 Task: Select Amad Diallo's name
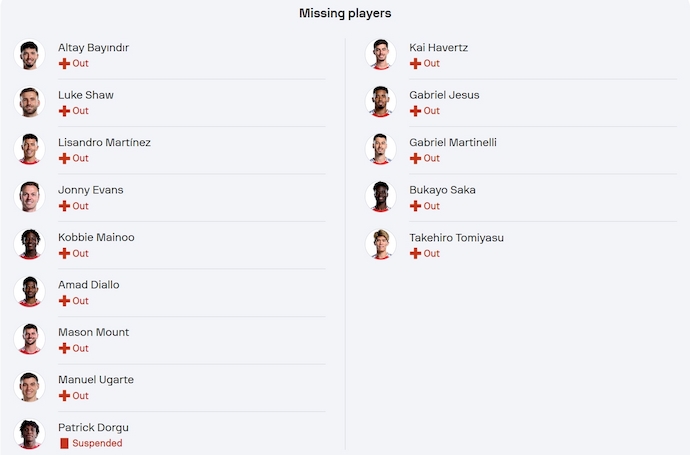(88, 285)
